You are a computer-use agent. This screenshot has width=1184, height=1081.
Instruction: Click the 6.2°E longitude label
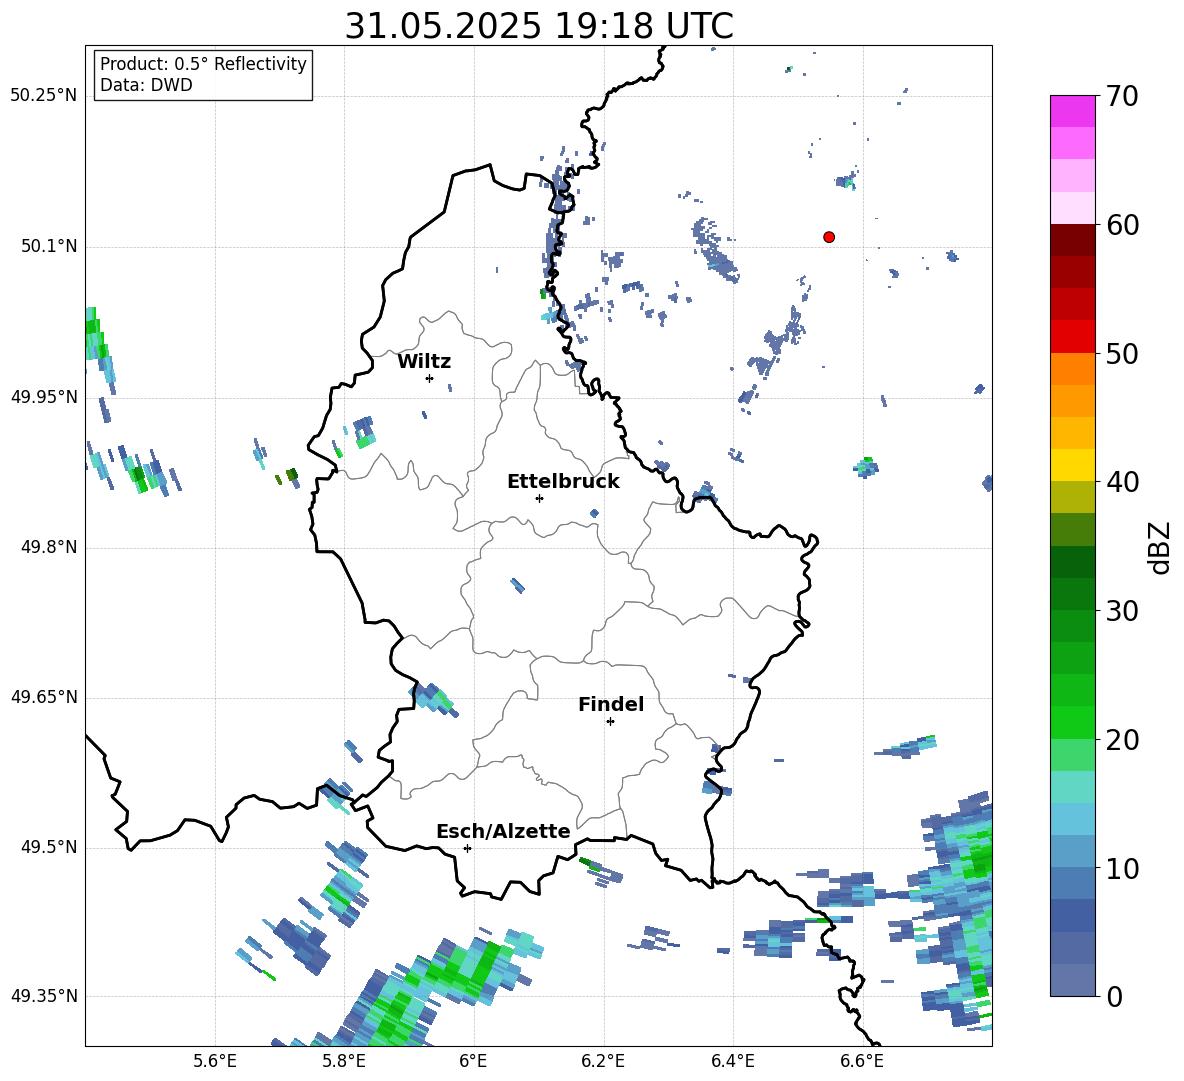tap(603, 1062)
